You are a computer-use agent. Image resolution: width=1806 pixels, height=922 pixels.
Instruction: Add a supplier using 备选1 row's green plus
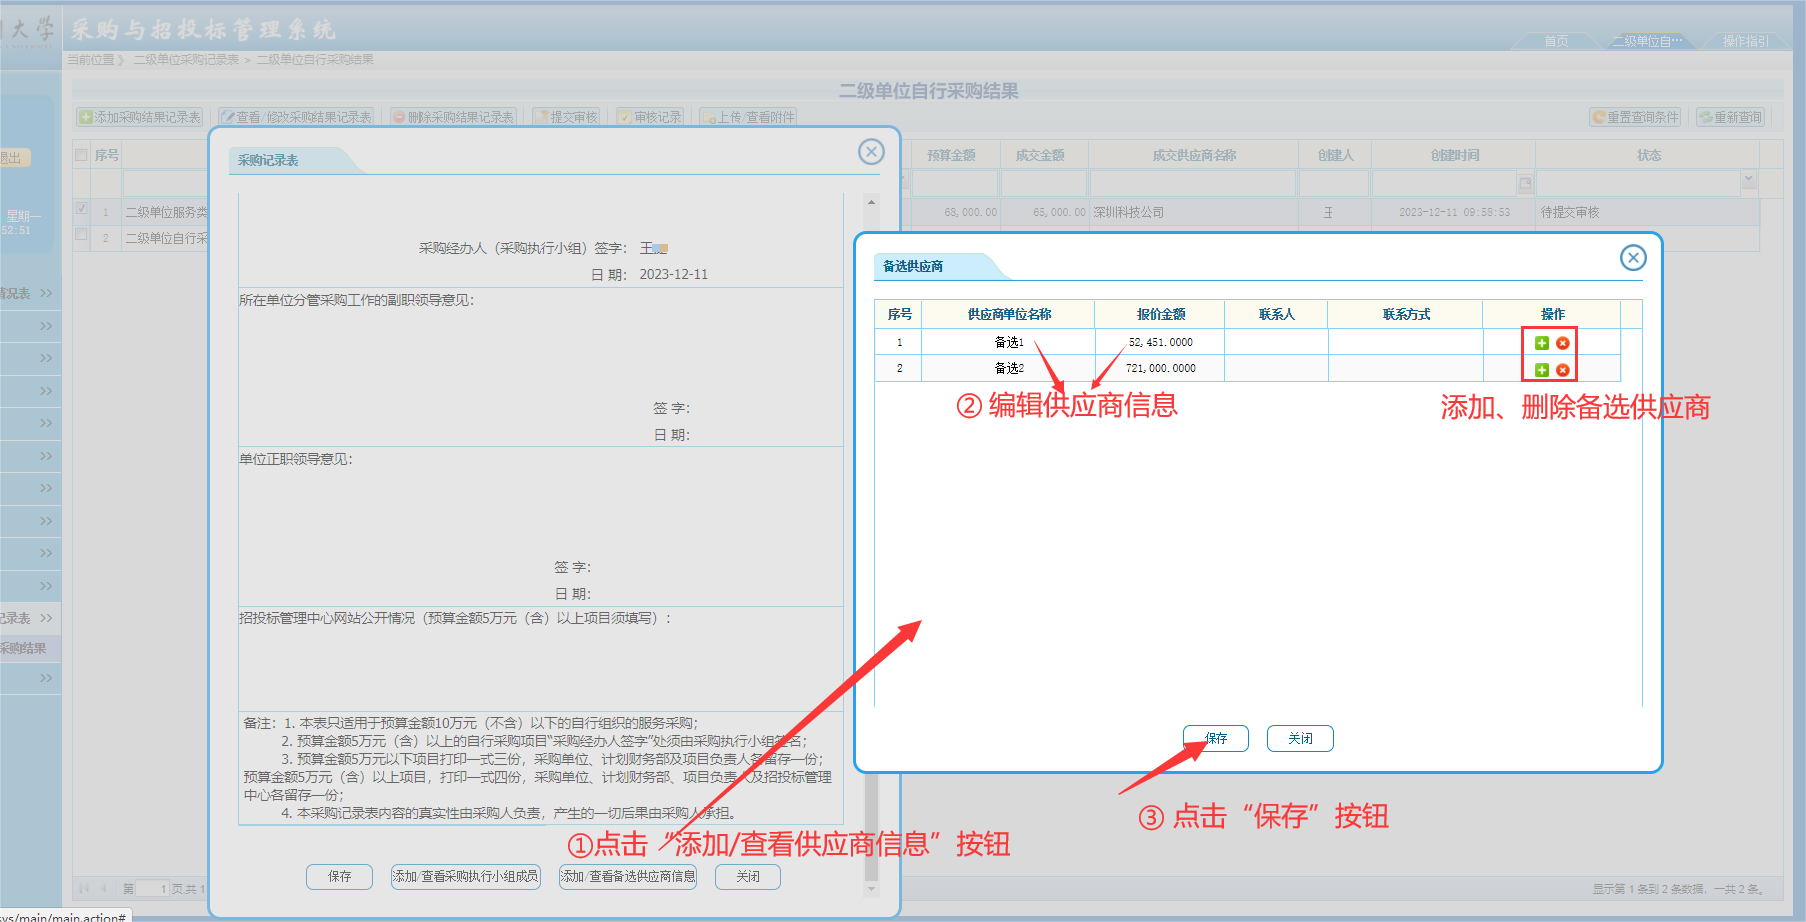[1541, 343]
